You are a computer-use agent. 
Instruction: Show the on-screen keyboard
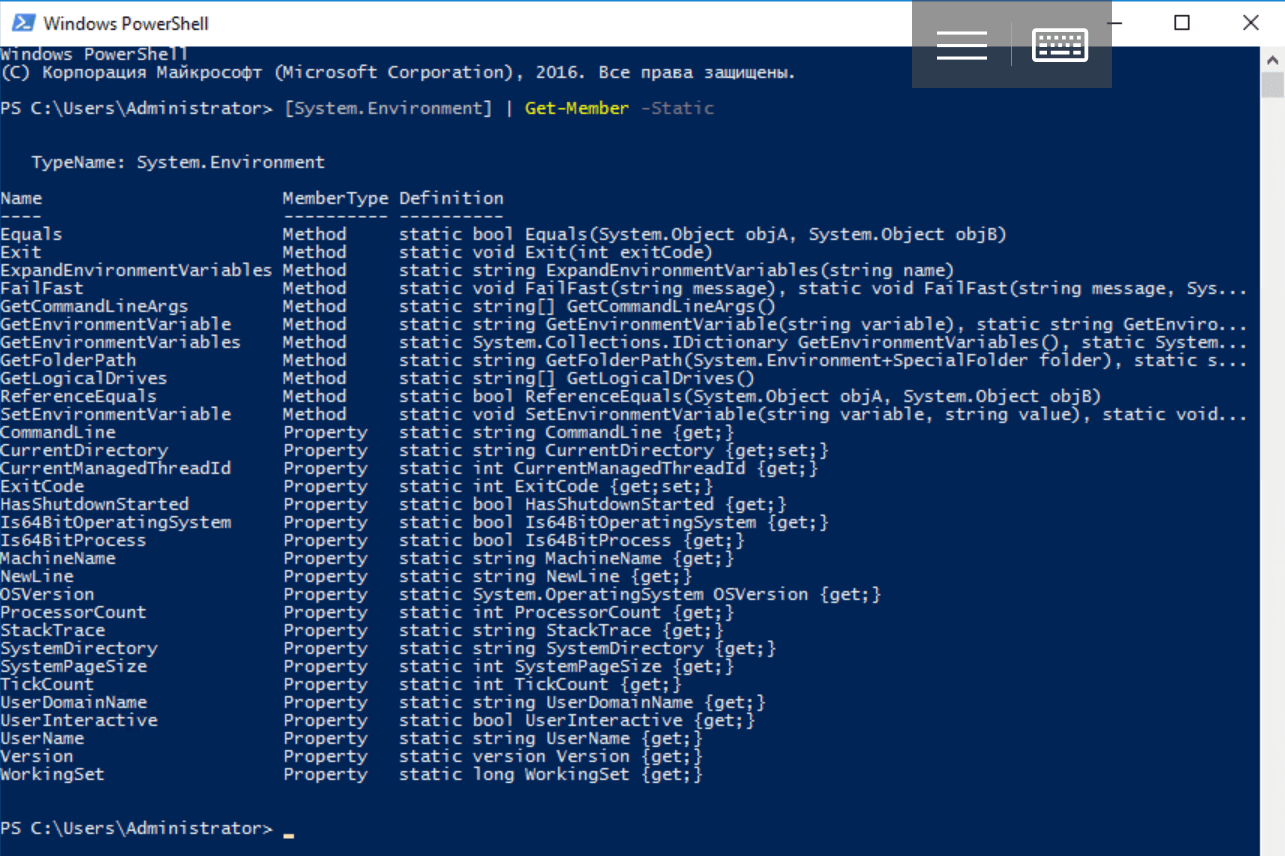tap(1060, 45)
